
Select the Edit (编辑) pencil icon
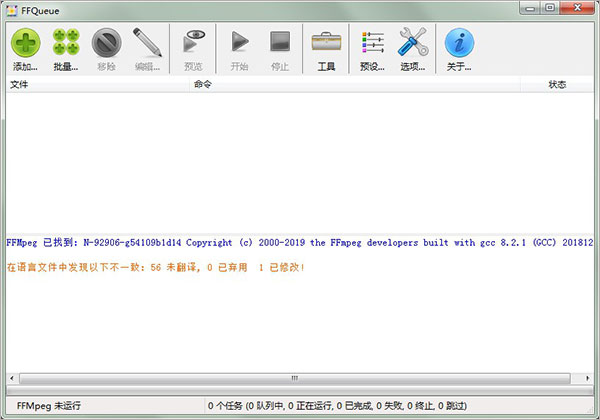pos(147,42)
